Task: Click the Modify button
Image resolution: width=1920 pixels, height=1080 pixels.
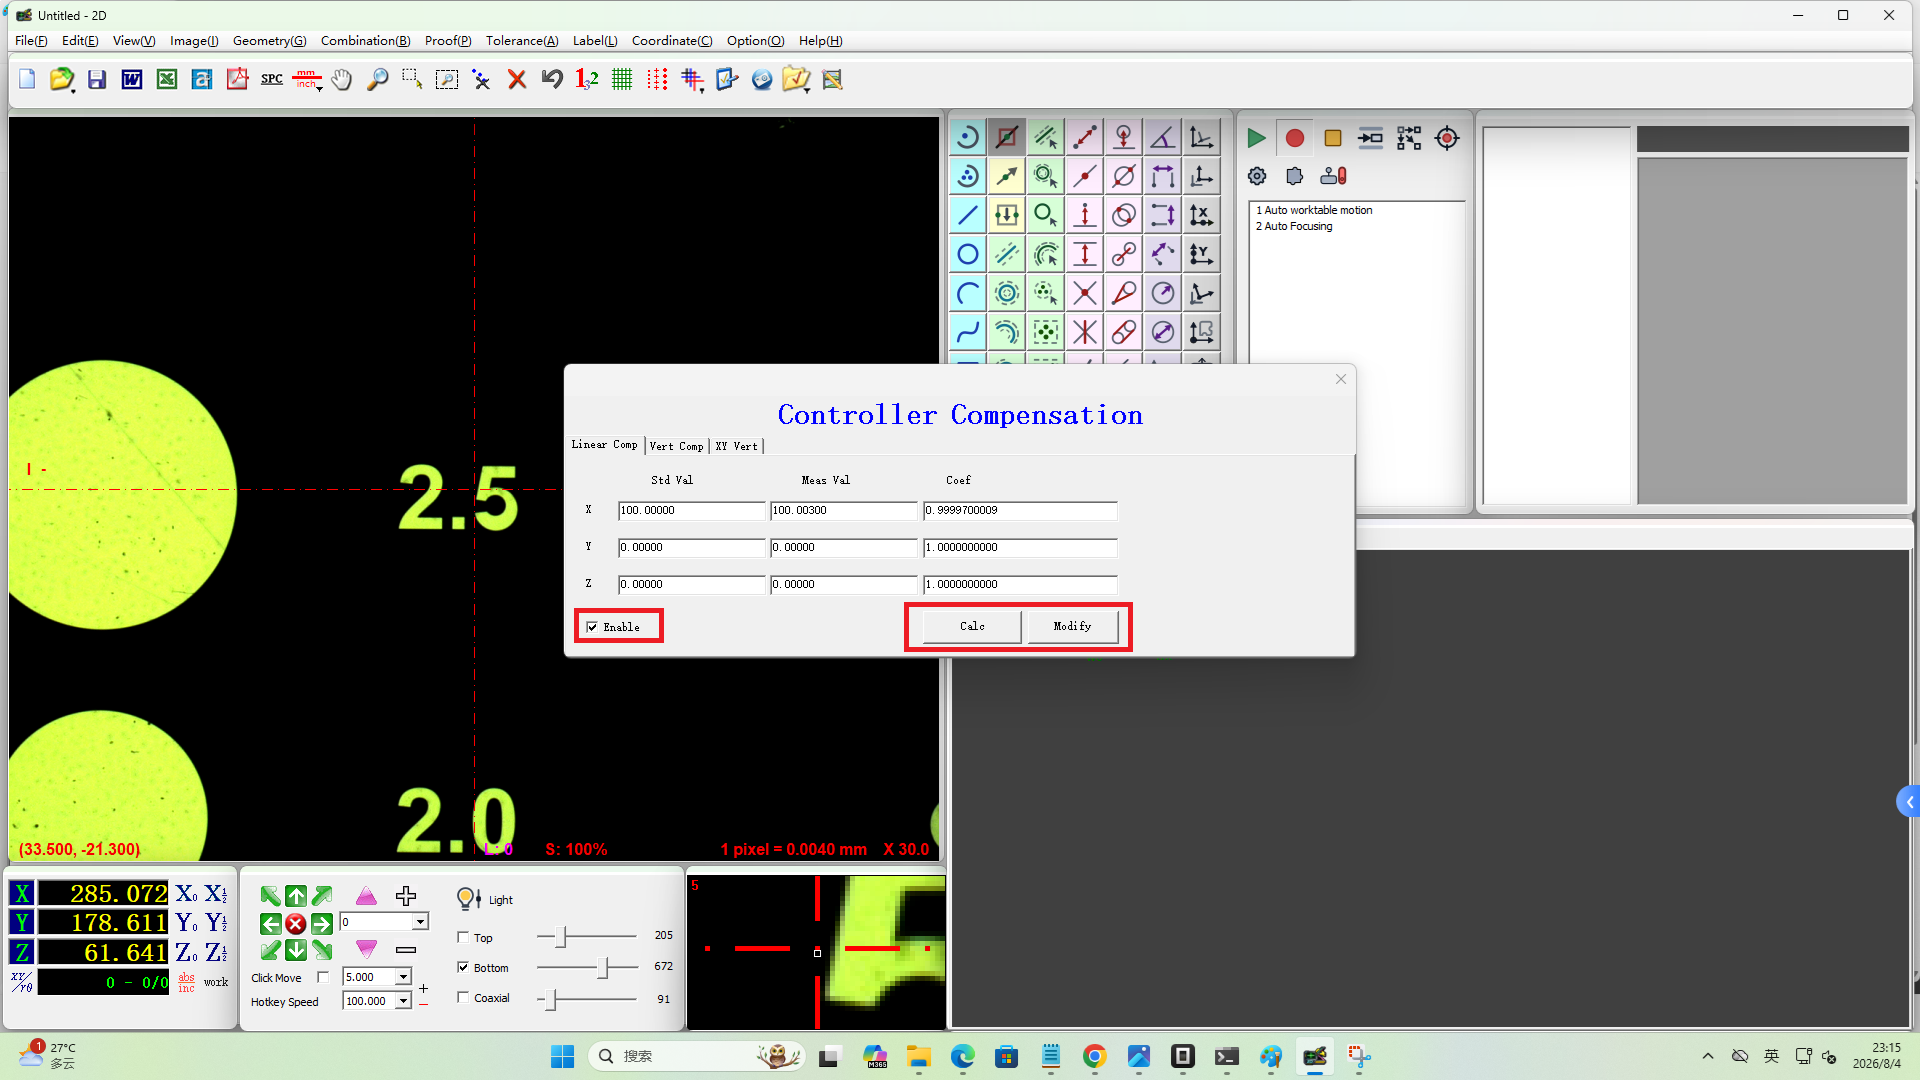Action: coord(1072,626)
